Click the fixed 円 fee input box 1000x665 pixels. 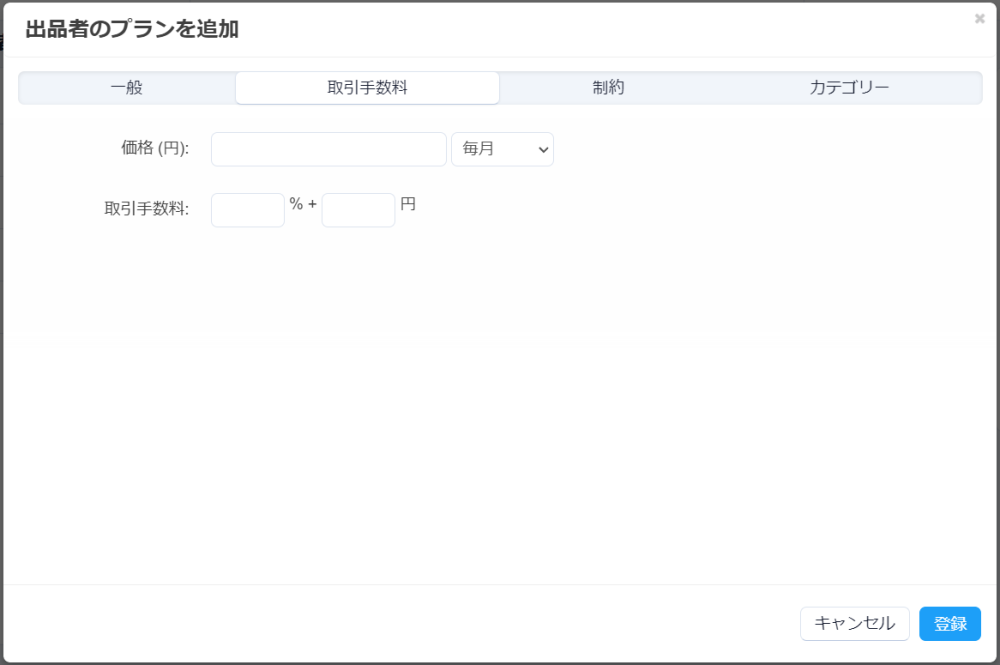pos(358,210)
